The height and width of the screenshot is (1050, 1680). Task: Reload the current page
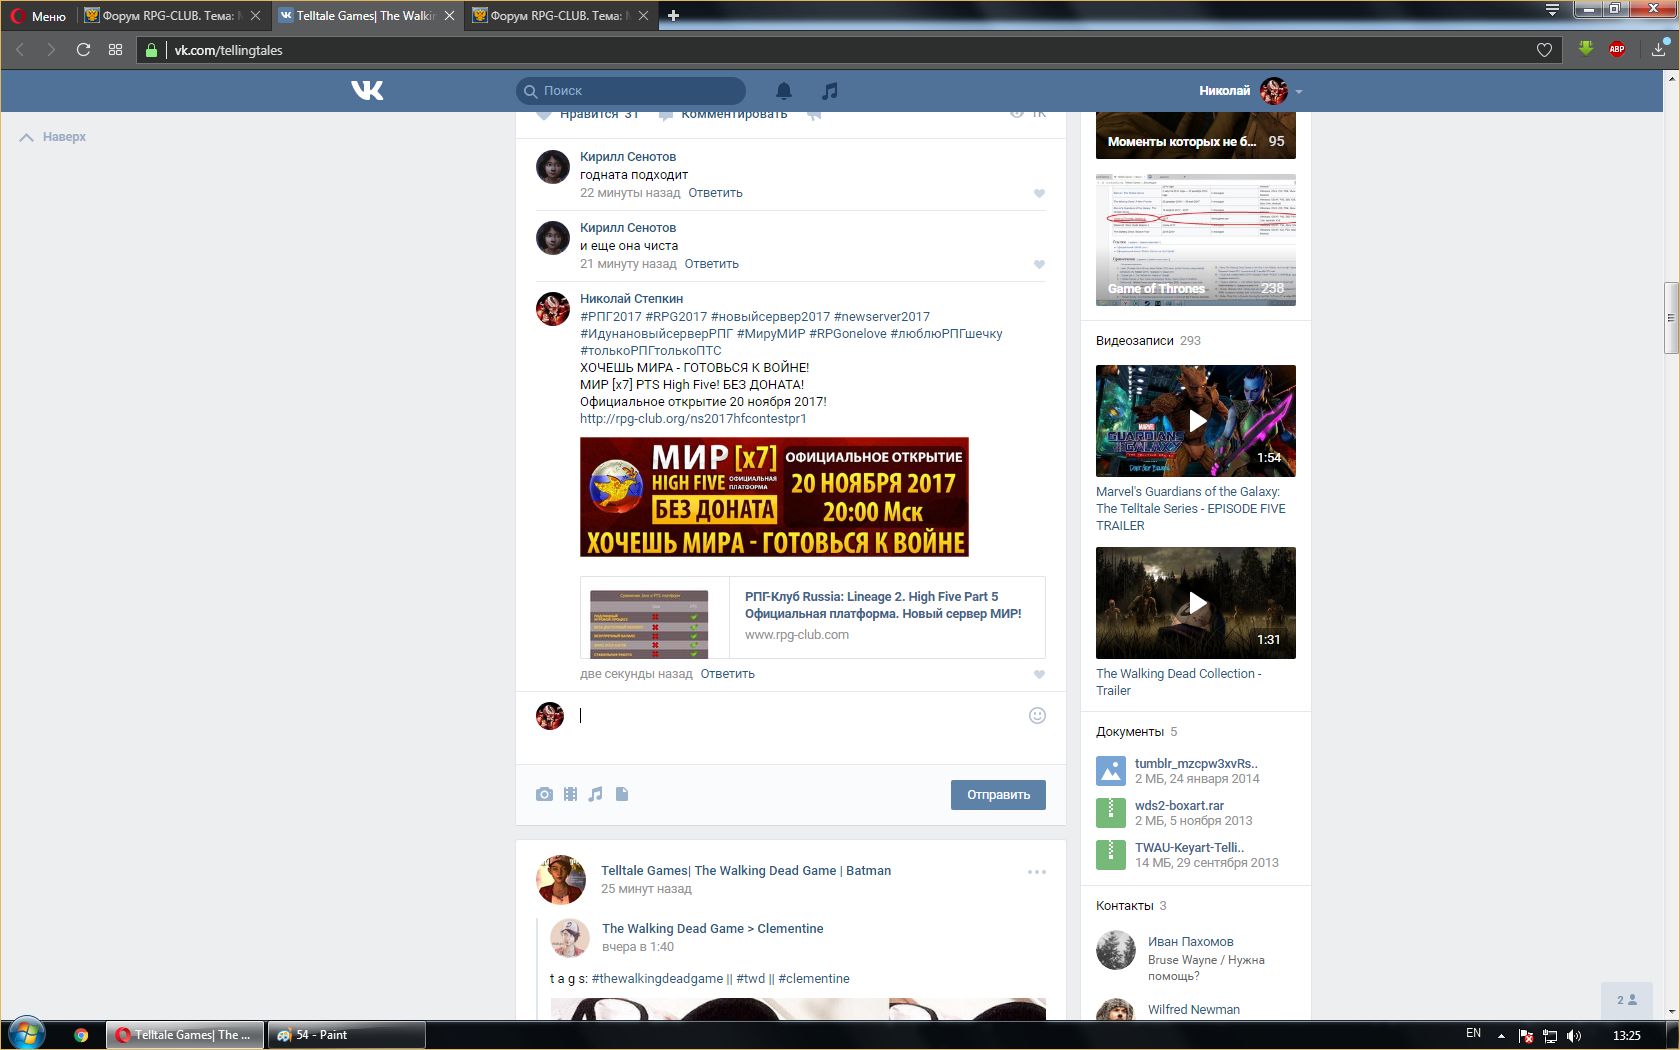coord(83,50)
